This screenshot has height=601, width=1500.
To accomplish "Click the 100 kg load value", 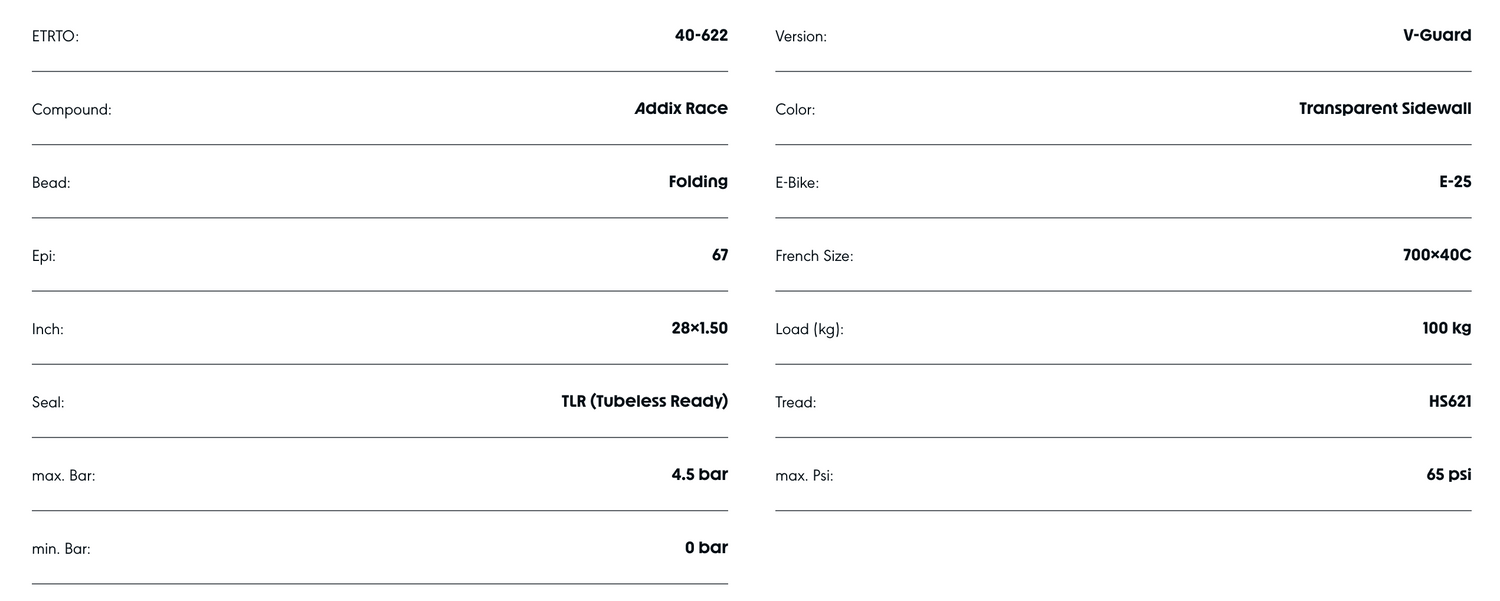I will pos(1446,328).
